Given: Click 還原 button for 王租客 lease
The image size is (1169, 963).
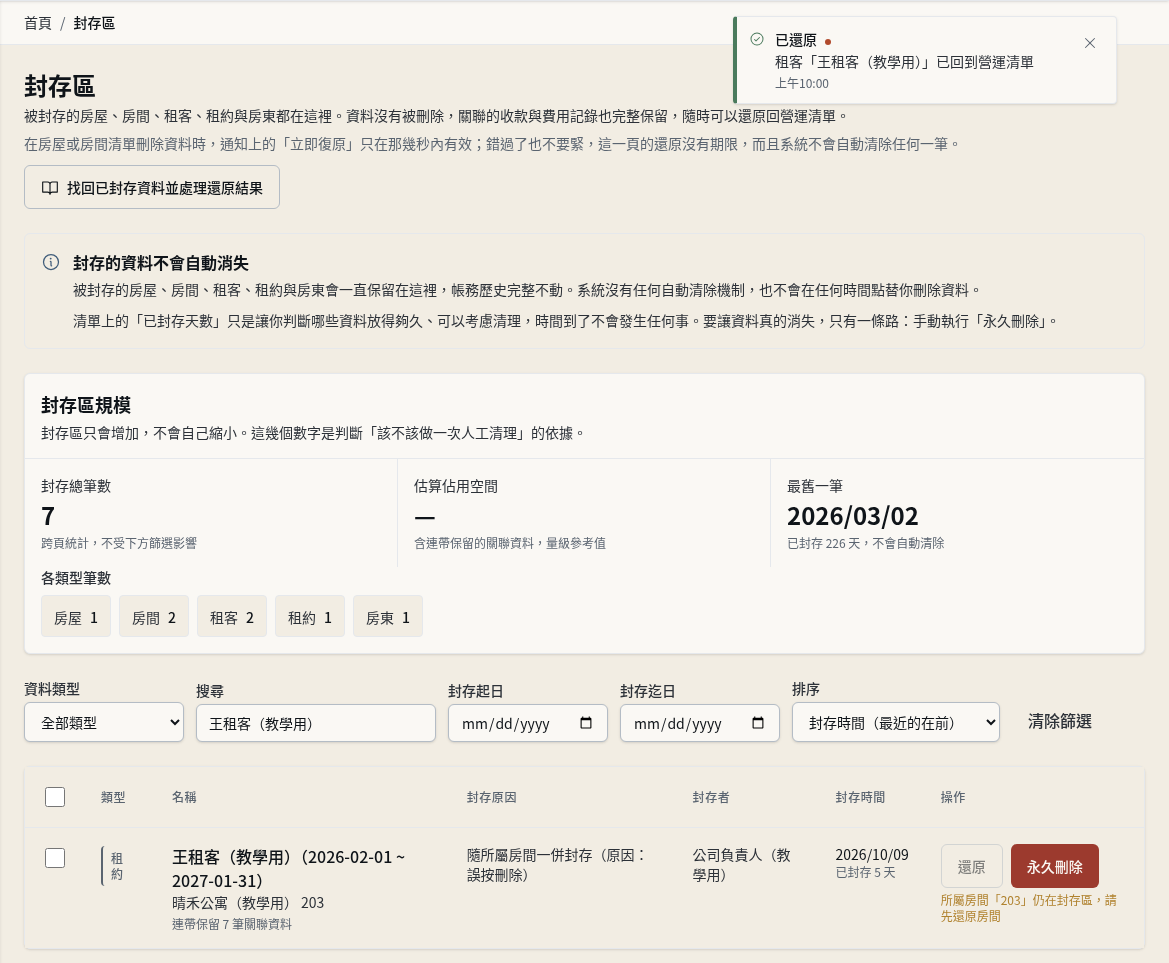Looking at the screenshot, I should click(971, 867).
